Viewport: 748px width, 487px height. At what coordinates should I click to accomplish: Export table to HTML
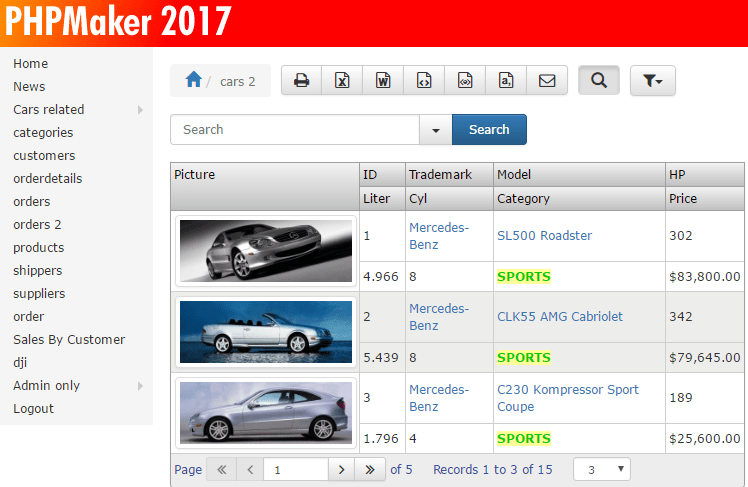424,81
